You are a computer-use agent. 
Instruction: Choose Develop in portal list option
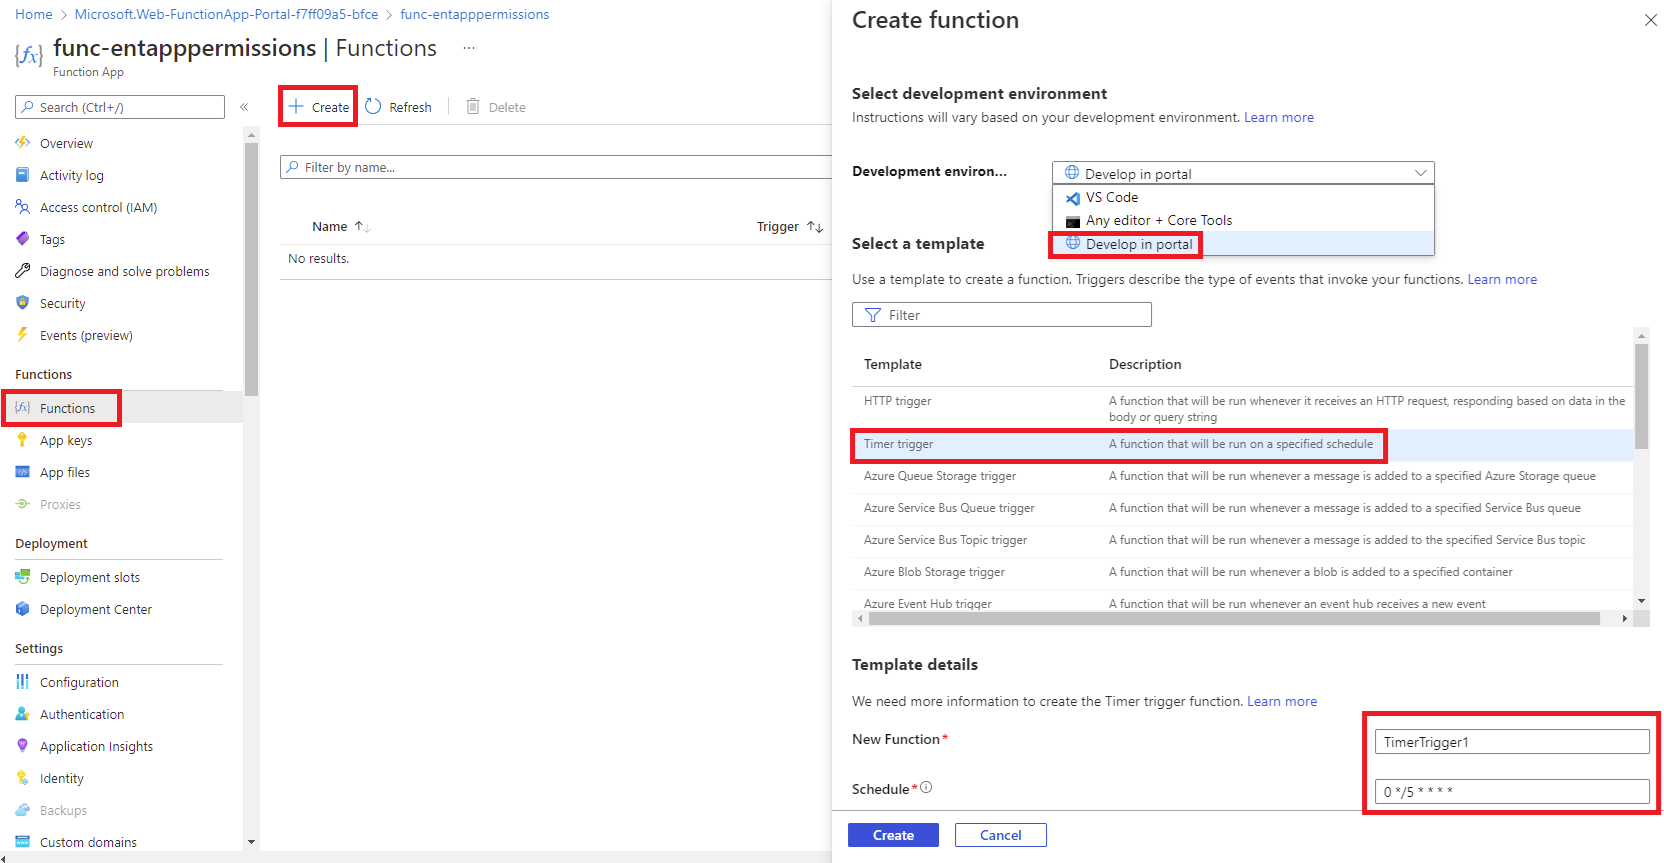click(1243, 244)
